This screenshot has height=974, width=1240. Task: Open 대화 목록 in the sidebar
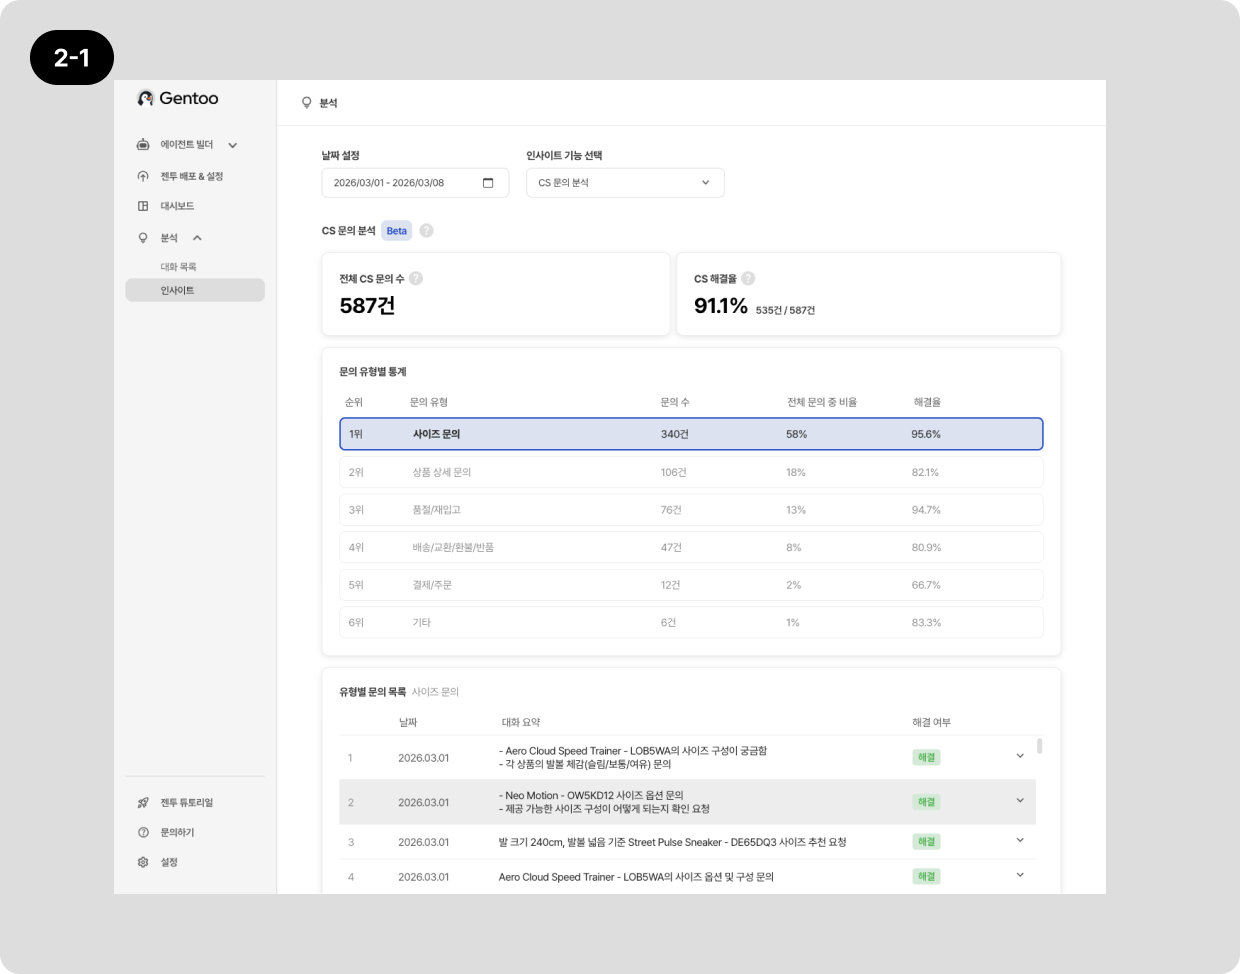coord(179,267)
